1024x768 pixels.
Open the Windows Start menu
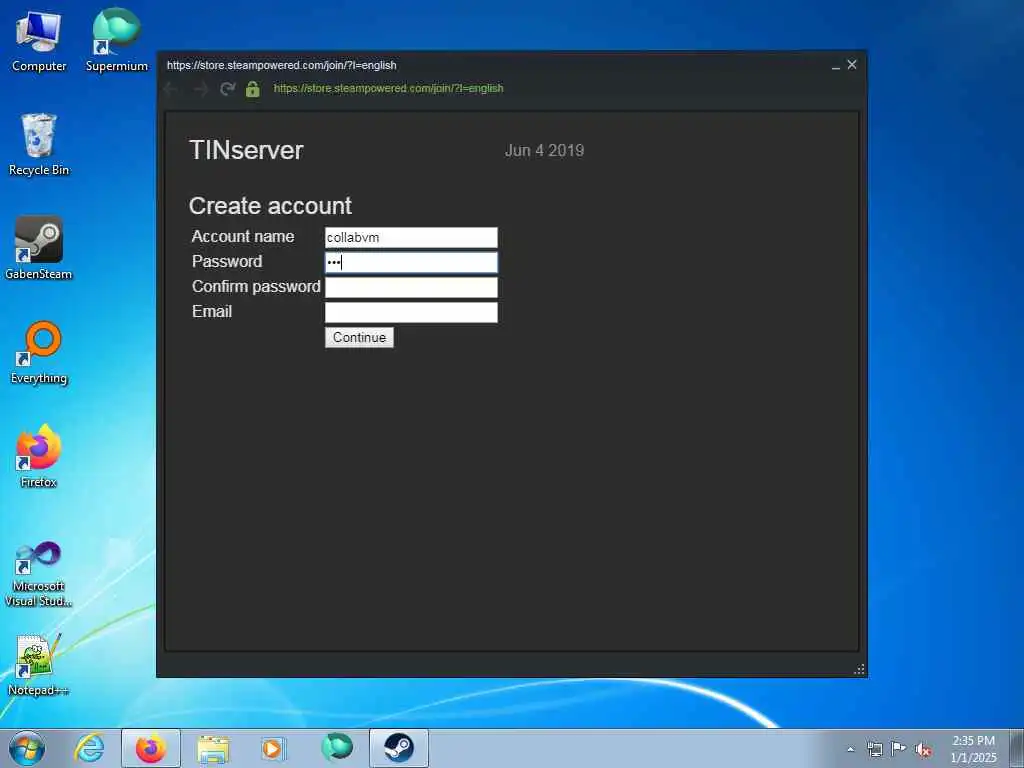pos(27,748)
